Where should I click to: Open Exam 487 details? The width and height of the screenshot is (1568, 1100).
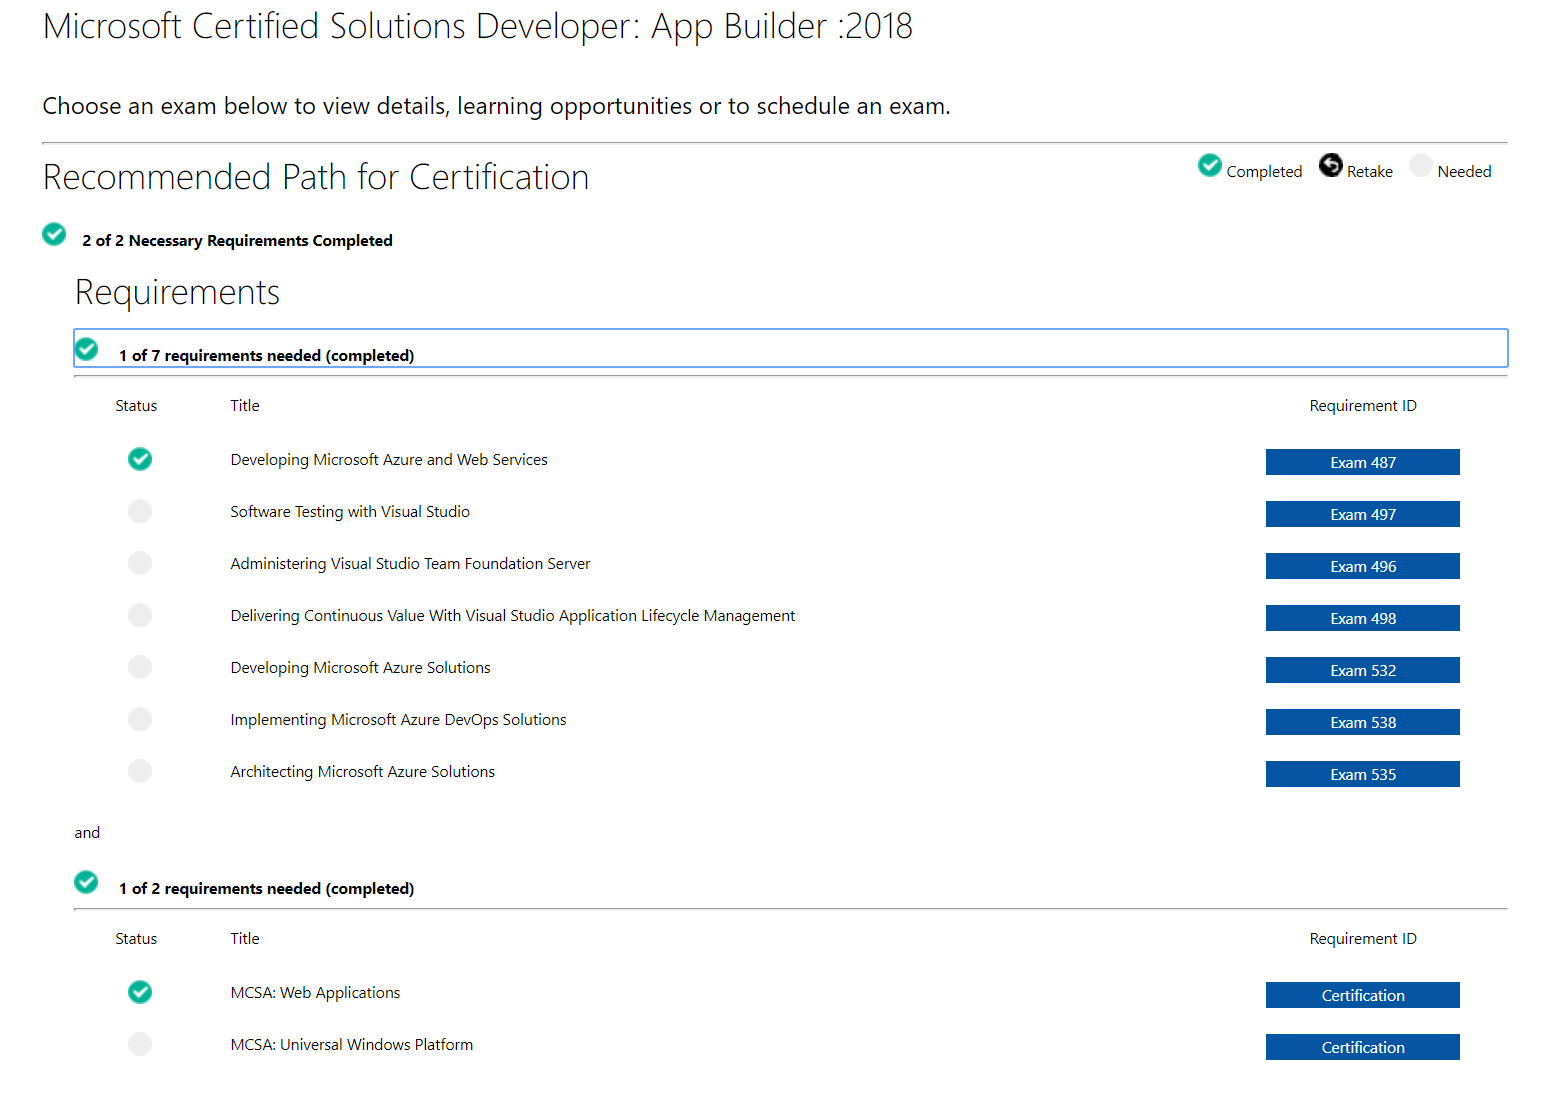coord(1362,462)
